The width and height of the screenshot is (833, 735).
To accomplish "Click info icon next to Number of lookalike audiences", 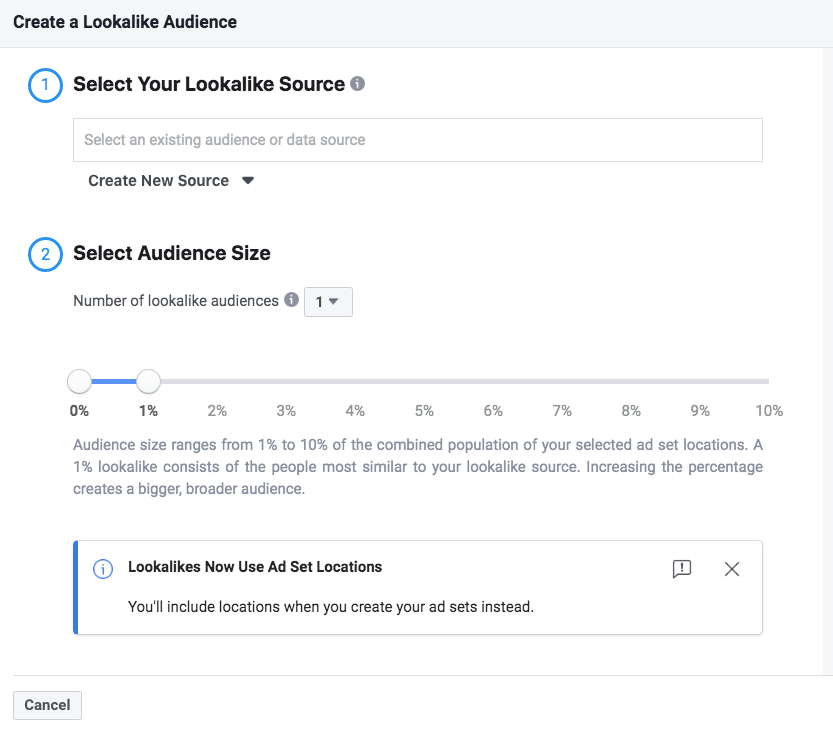I will pos(291,300).
